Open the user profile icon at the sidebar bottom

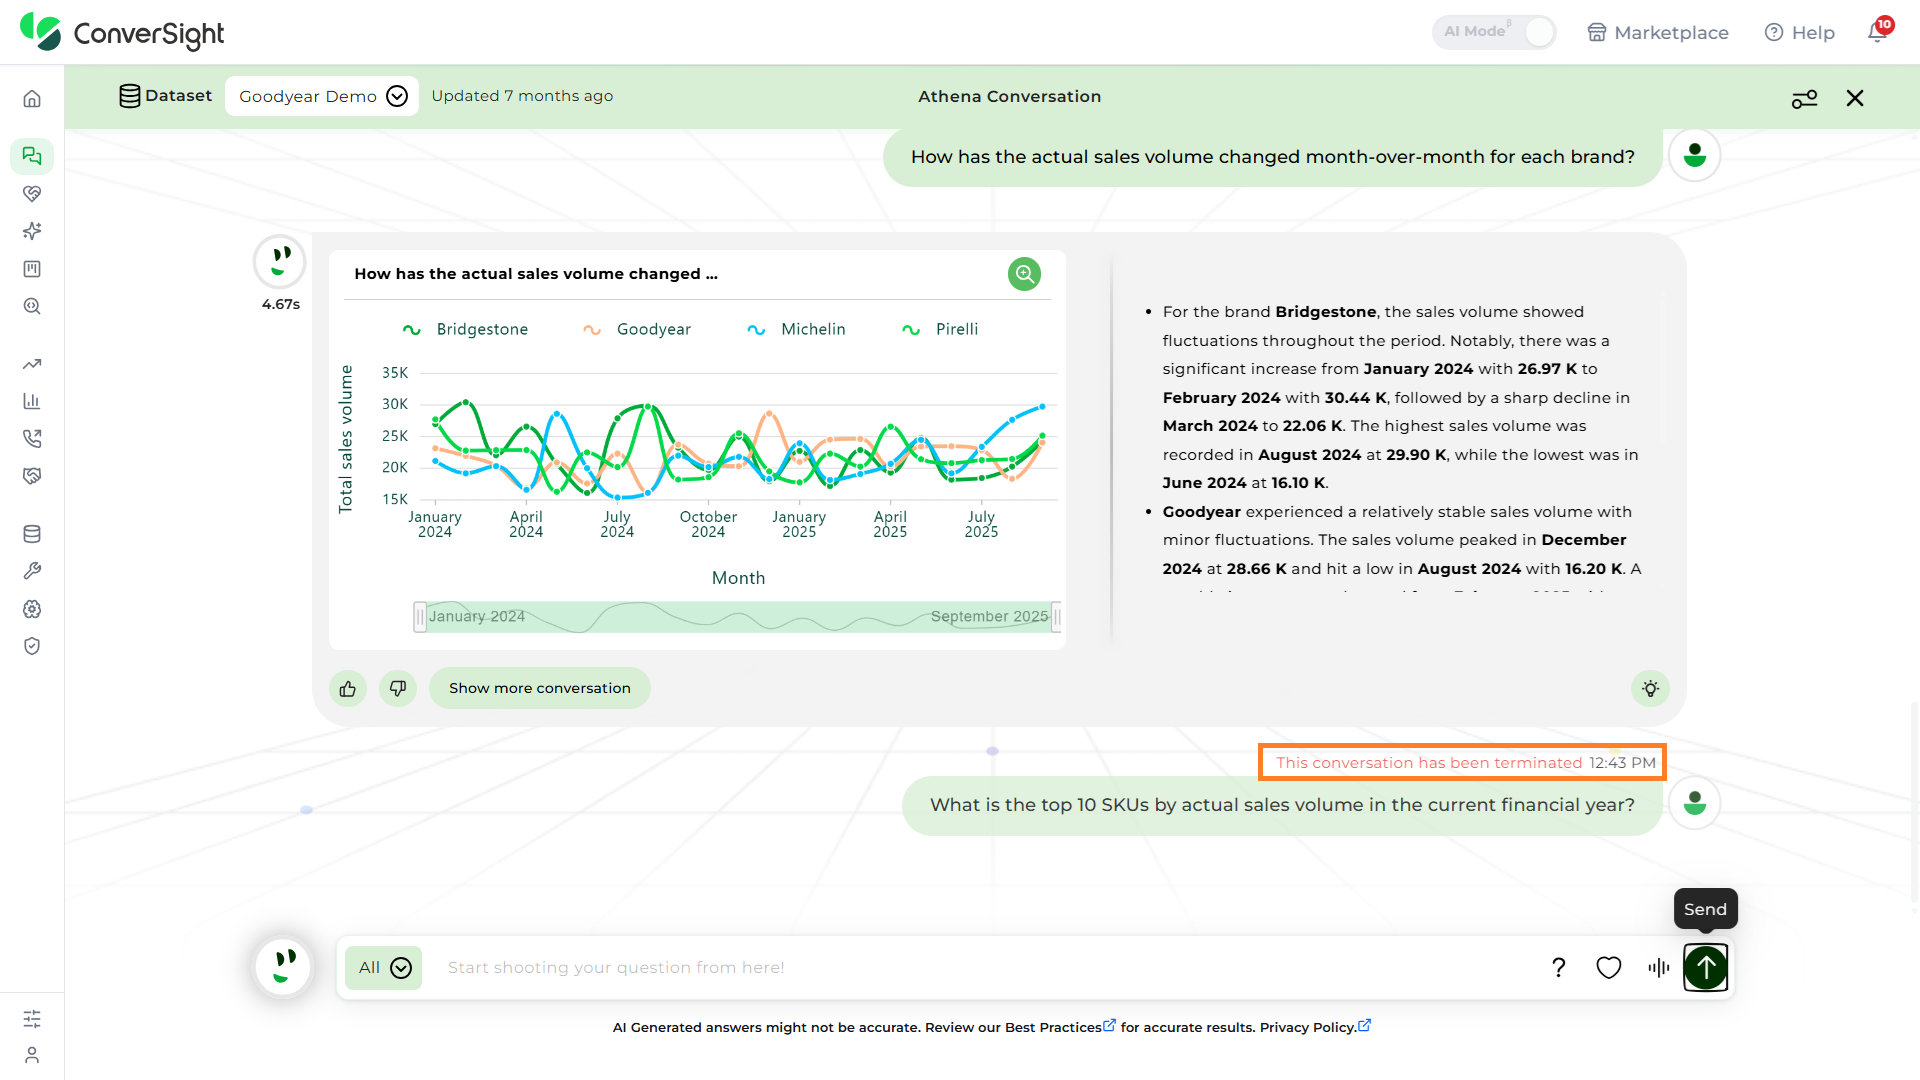32,1055
